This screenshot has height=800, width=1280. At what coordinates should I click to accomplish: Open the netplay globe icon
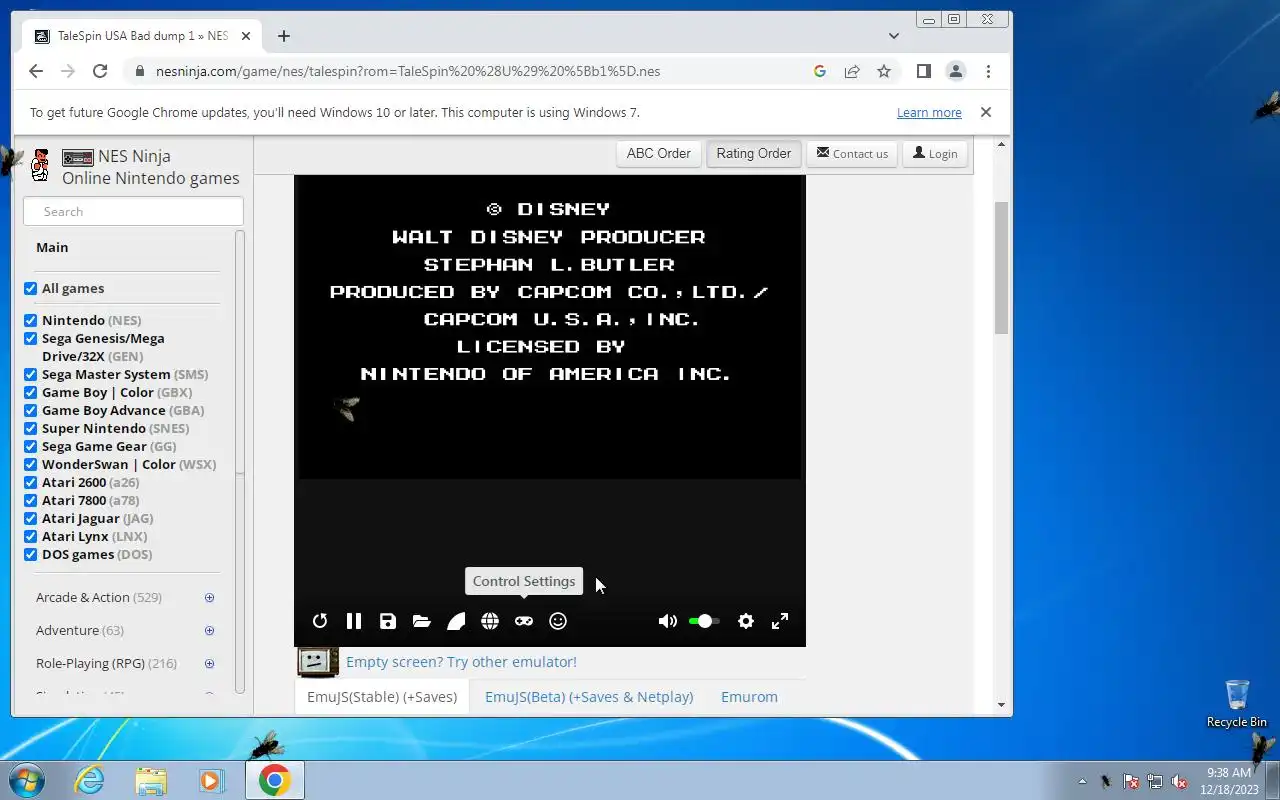coord(490,621)
